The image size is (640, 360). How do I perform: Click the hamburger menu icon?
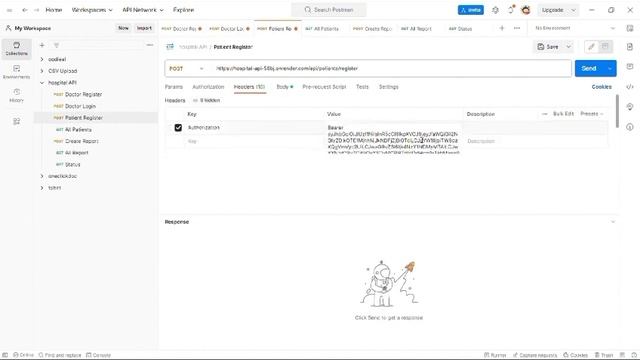(9, 10)
